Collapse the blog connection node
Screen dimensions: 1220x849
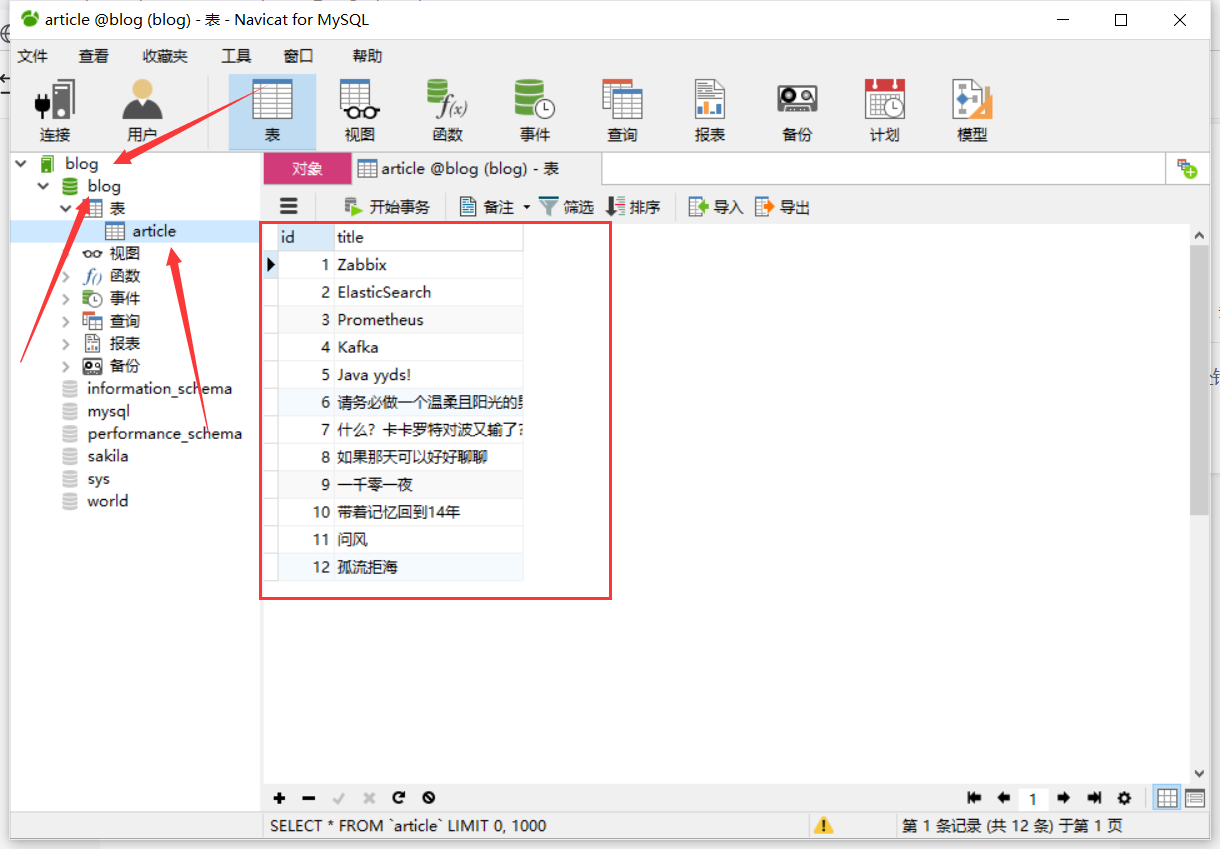[x=21, y=163]
